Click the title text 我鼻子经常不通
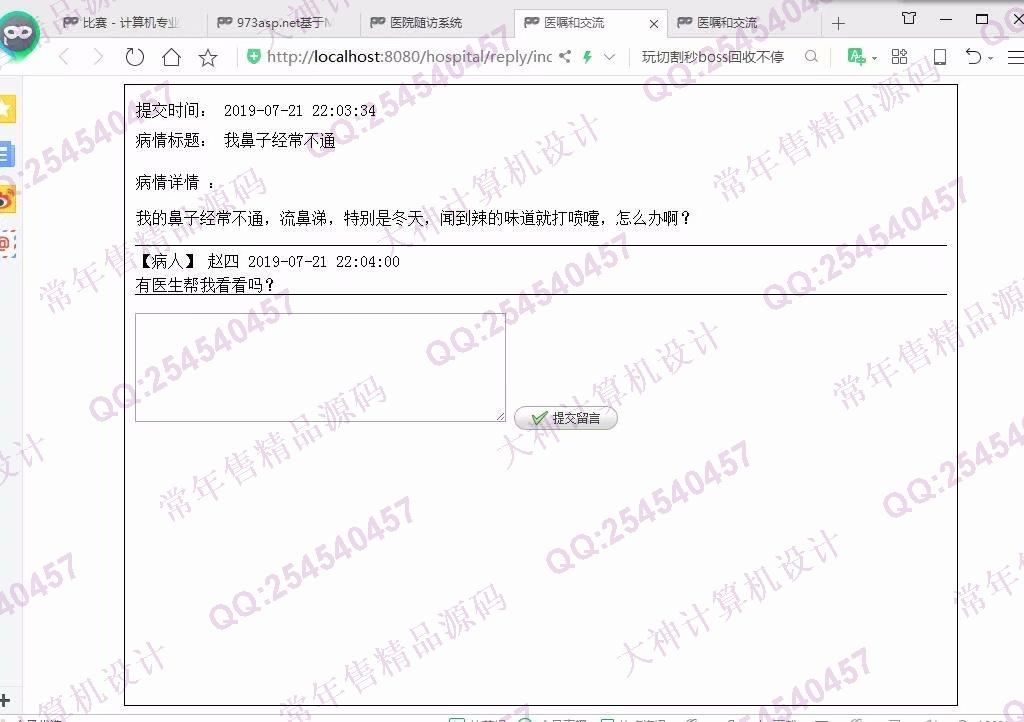The width and height of the screenshot is (1024, 722). point(280,140)
